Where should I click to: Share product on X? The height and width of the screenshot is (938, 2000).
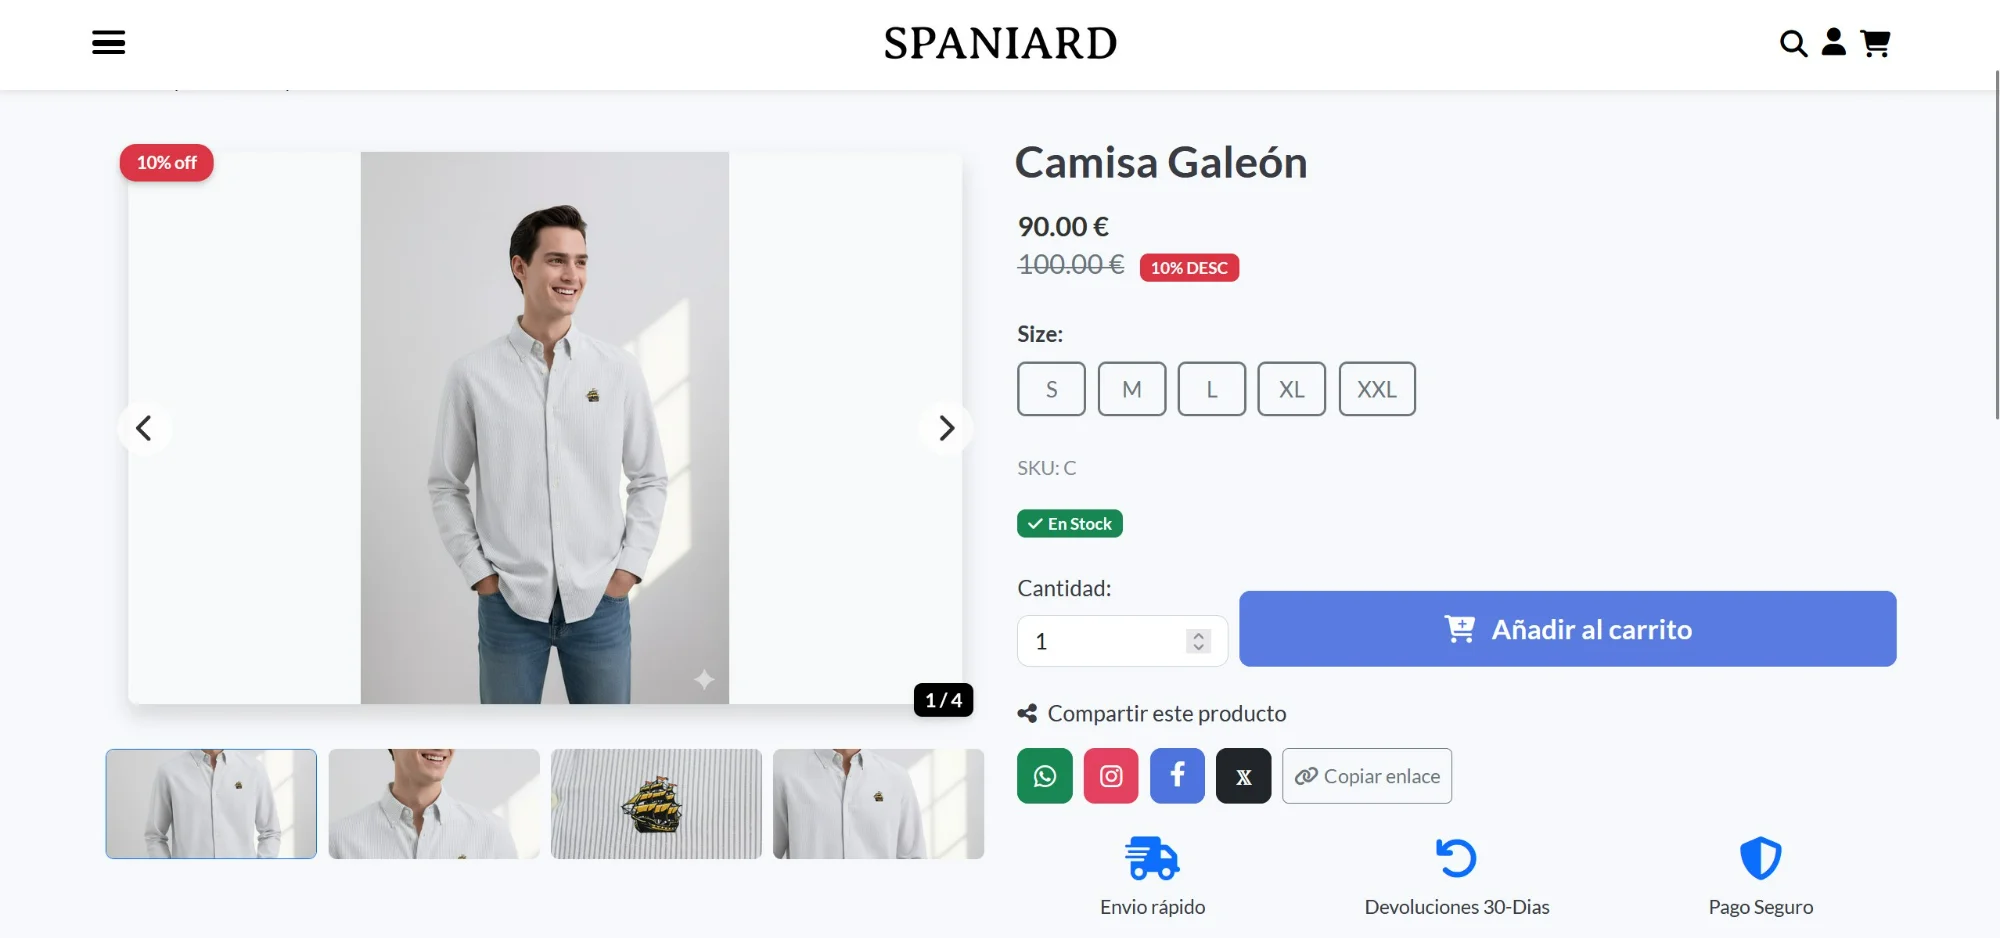[1244, 776]
